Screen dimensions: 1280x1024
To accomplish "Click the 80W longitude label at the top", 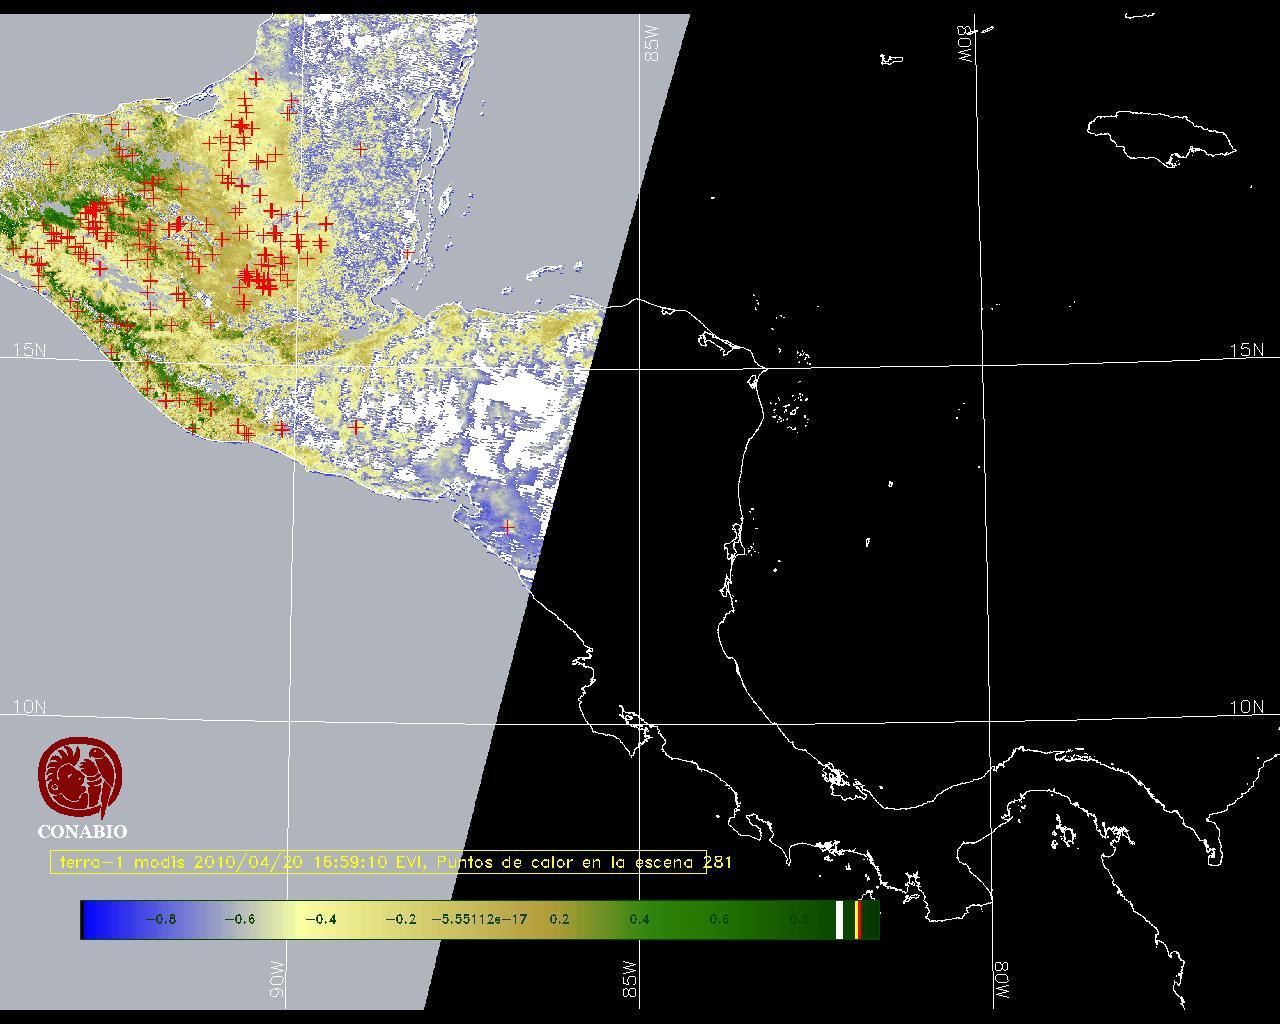I will tap(966, 44).
